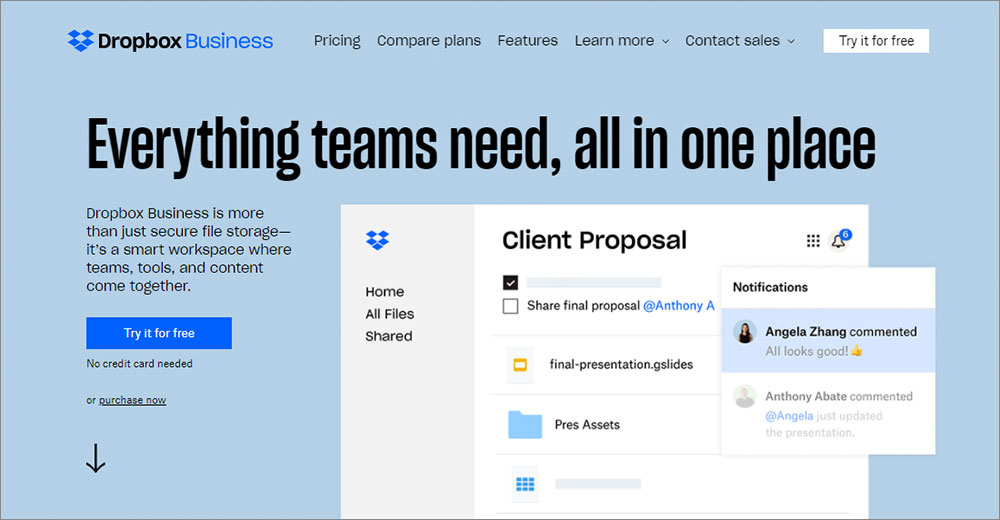
Task: Uncheck the completed task checkbox
Action: 510,283
